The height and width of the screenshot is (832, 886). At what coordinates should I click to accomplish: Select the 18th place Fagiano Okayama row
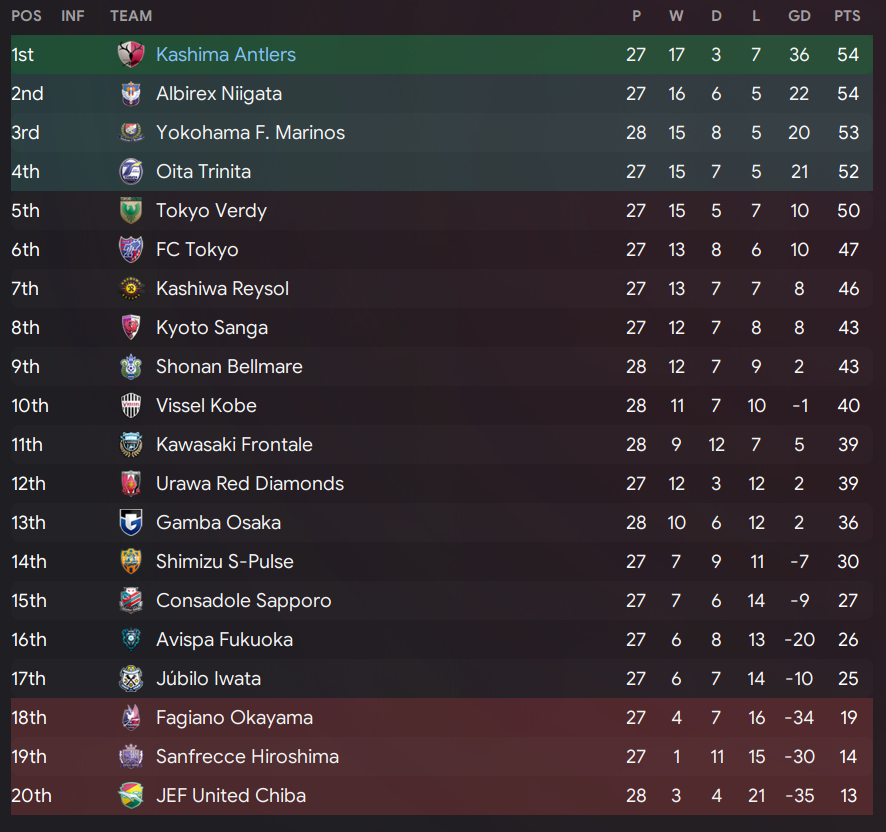click(442, 717)
